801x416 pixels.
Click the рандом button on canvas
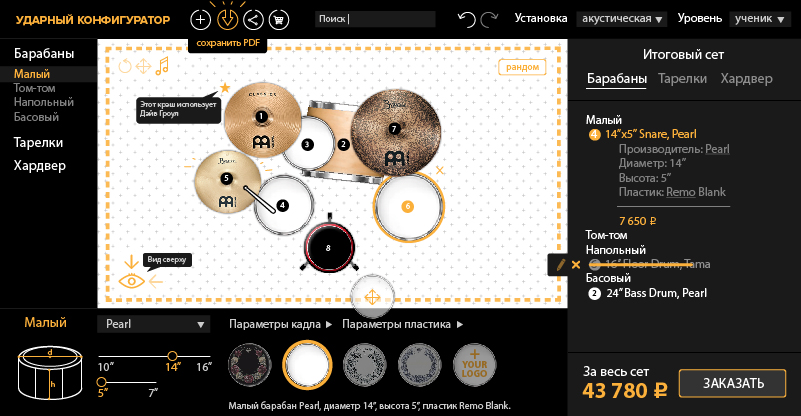coord(522,67)
